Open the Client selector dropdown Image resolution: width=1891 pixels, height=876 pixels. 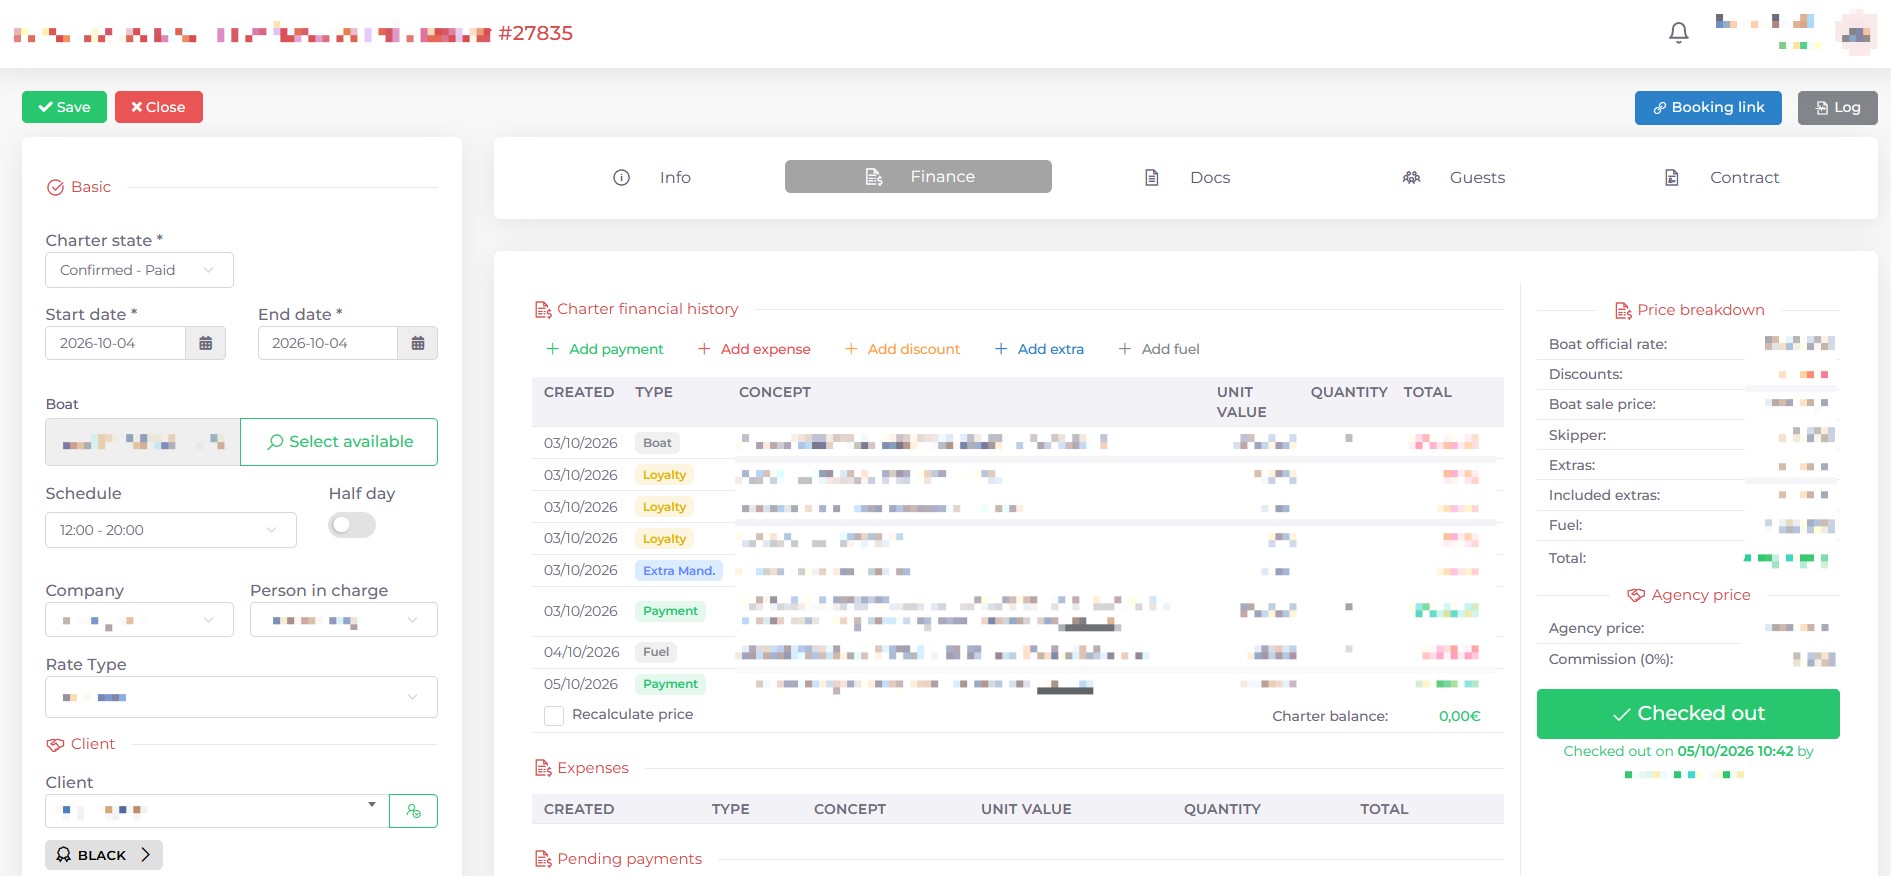216,811
